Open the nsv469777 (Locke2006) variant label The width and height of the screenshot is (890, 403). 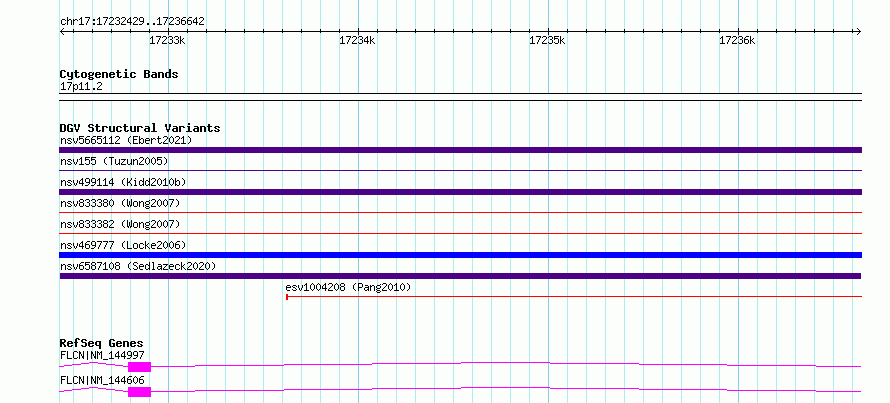click(x=123, y=245)
